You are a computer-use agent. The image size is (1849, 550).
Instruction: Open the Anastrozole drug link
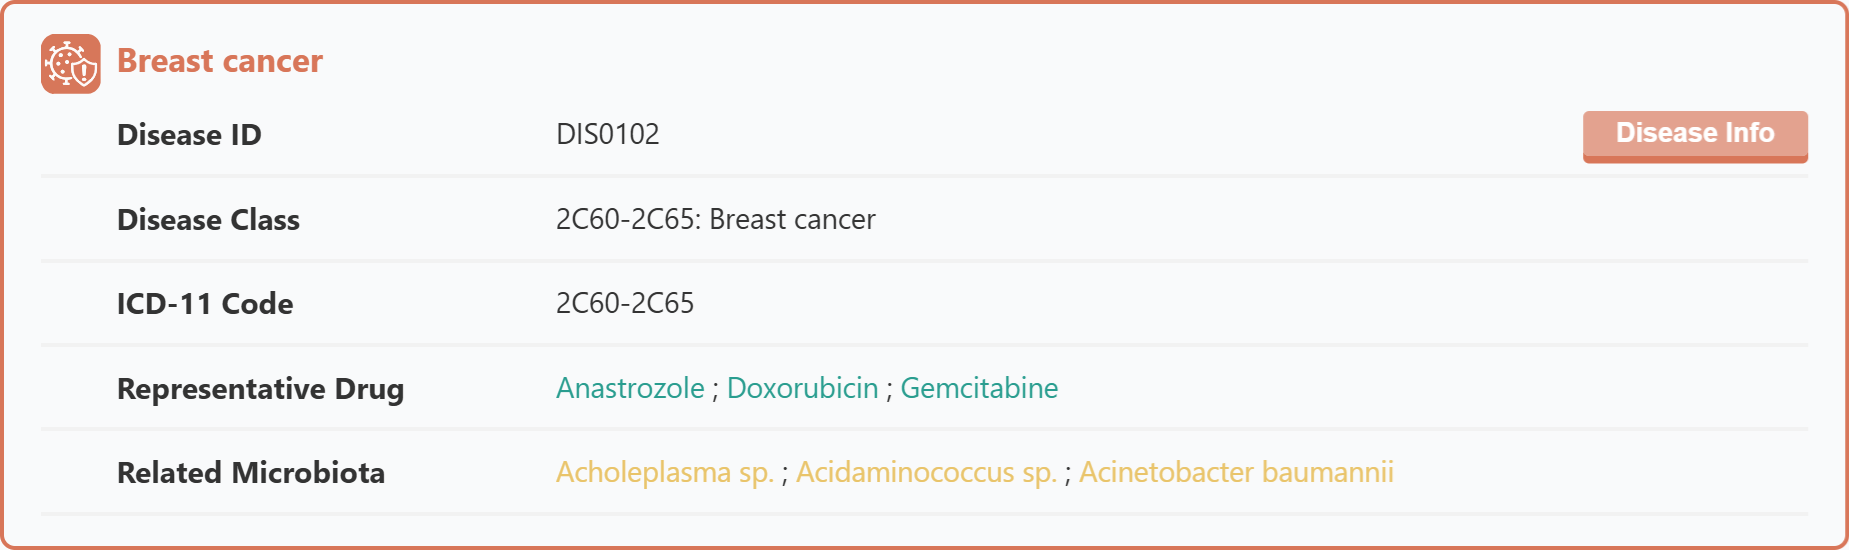(630, 388)
